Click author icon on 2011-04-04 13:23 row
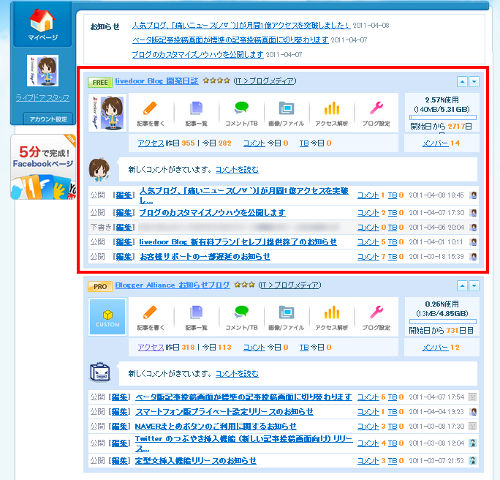 point(473,412)
